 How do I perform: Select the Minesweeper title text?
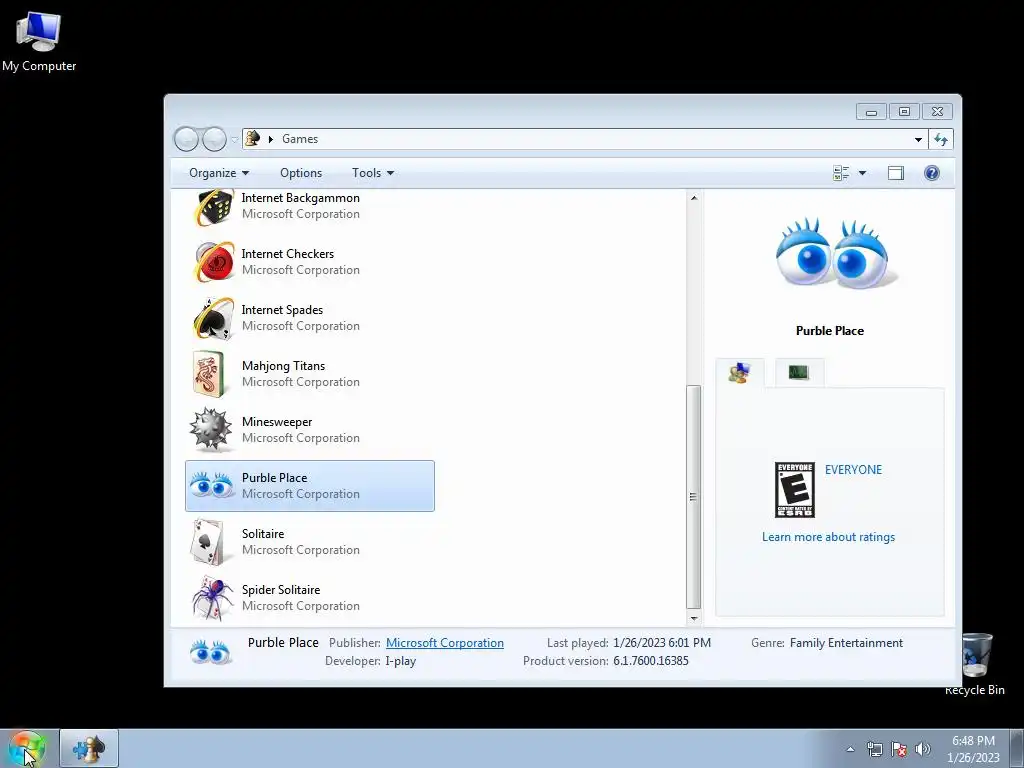pyautogui.click(x=277, y=422)
